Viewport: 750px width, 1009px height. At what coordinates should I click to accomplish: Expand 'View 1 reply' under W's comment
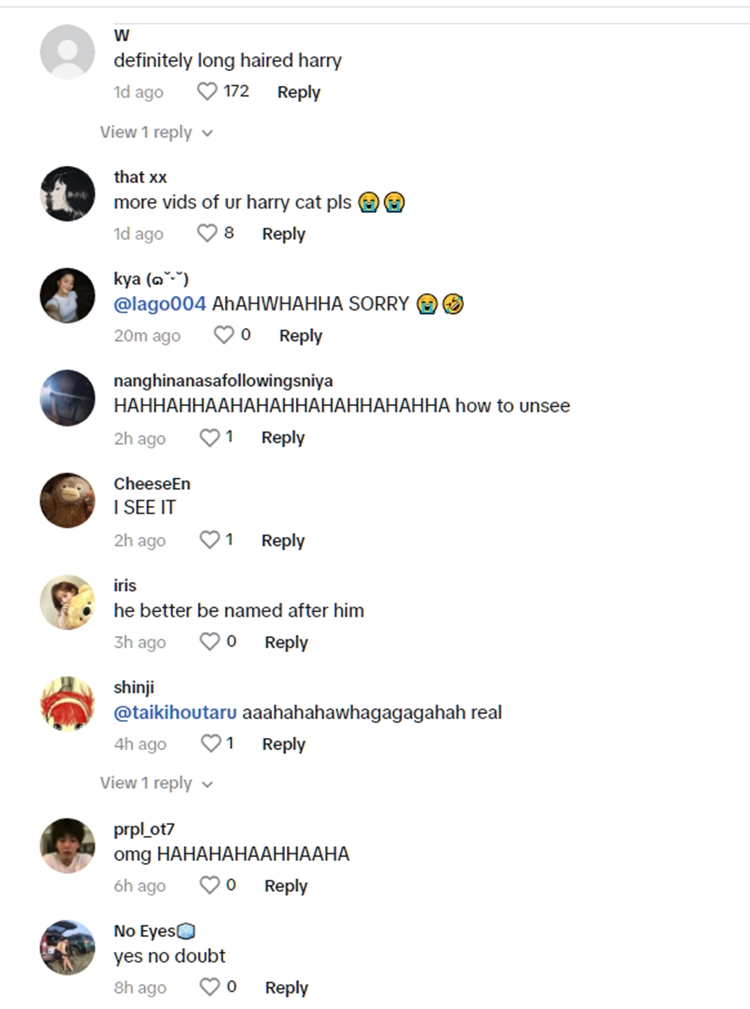click(x=156, y=132)
